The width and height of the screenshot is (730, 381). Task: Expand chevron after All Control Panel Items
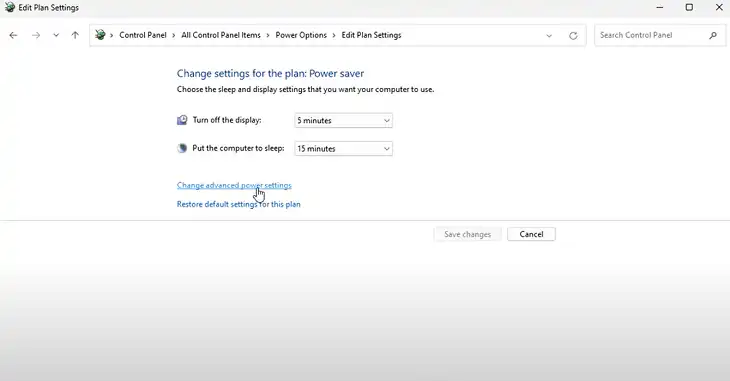click(268, 35)
